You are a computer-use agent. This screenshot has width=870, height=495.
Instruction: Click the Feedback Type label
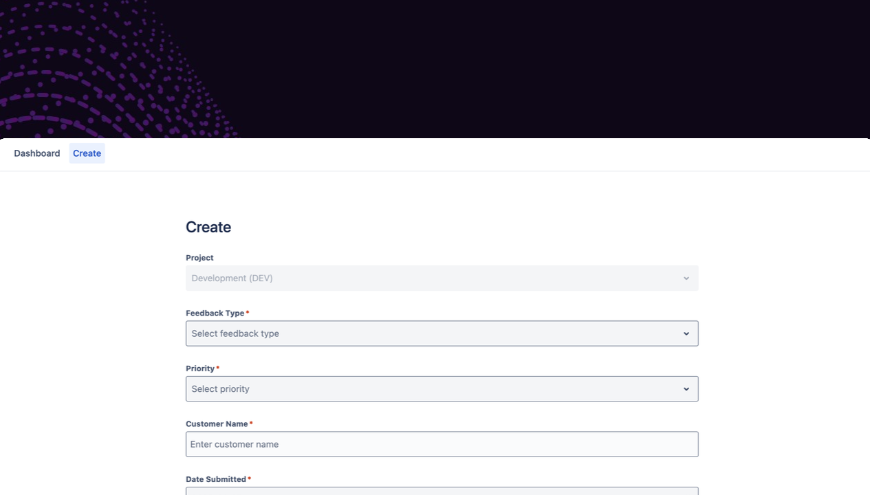coord(214,313)
